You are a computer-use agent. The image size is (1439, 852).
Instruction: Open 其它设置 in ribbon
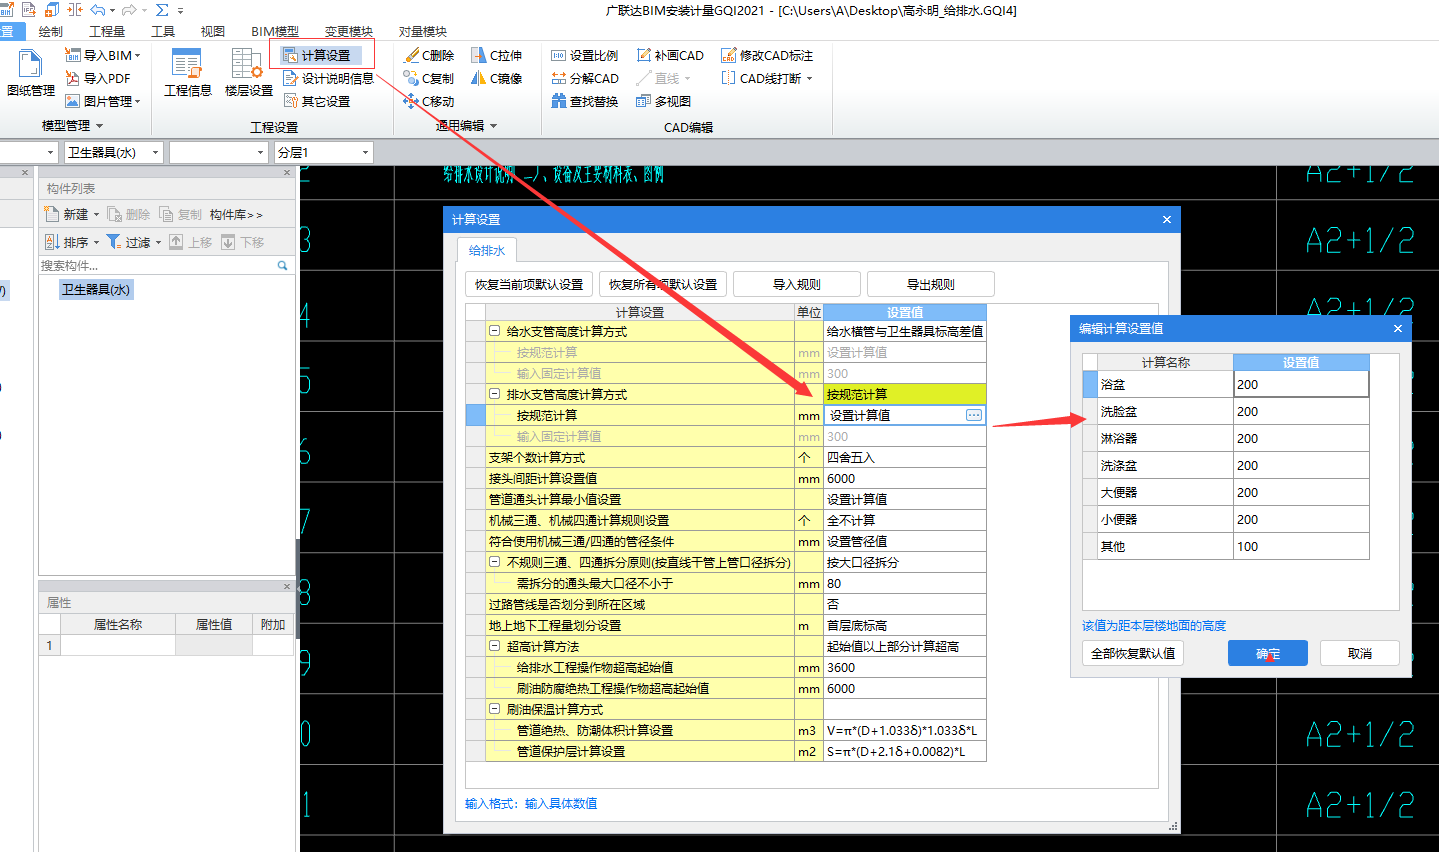[x=317, y=101]
